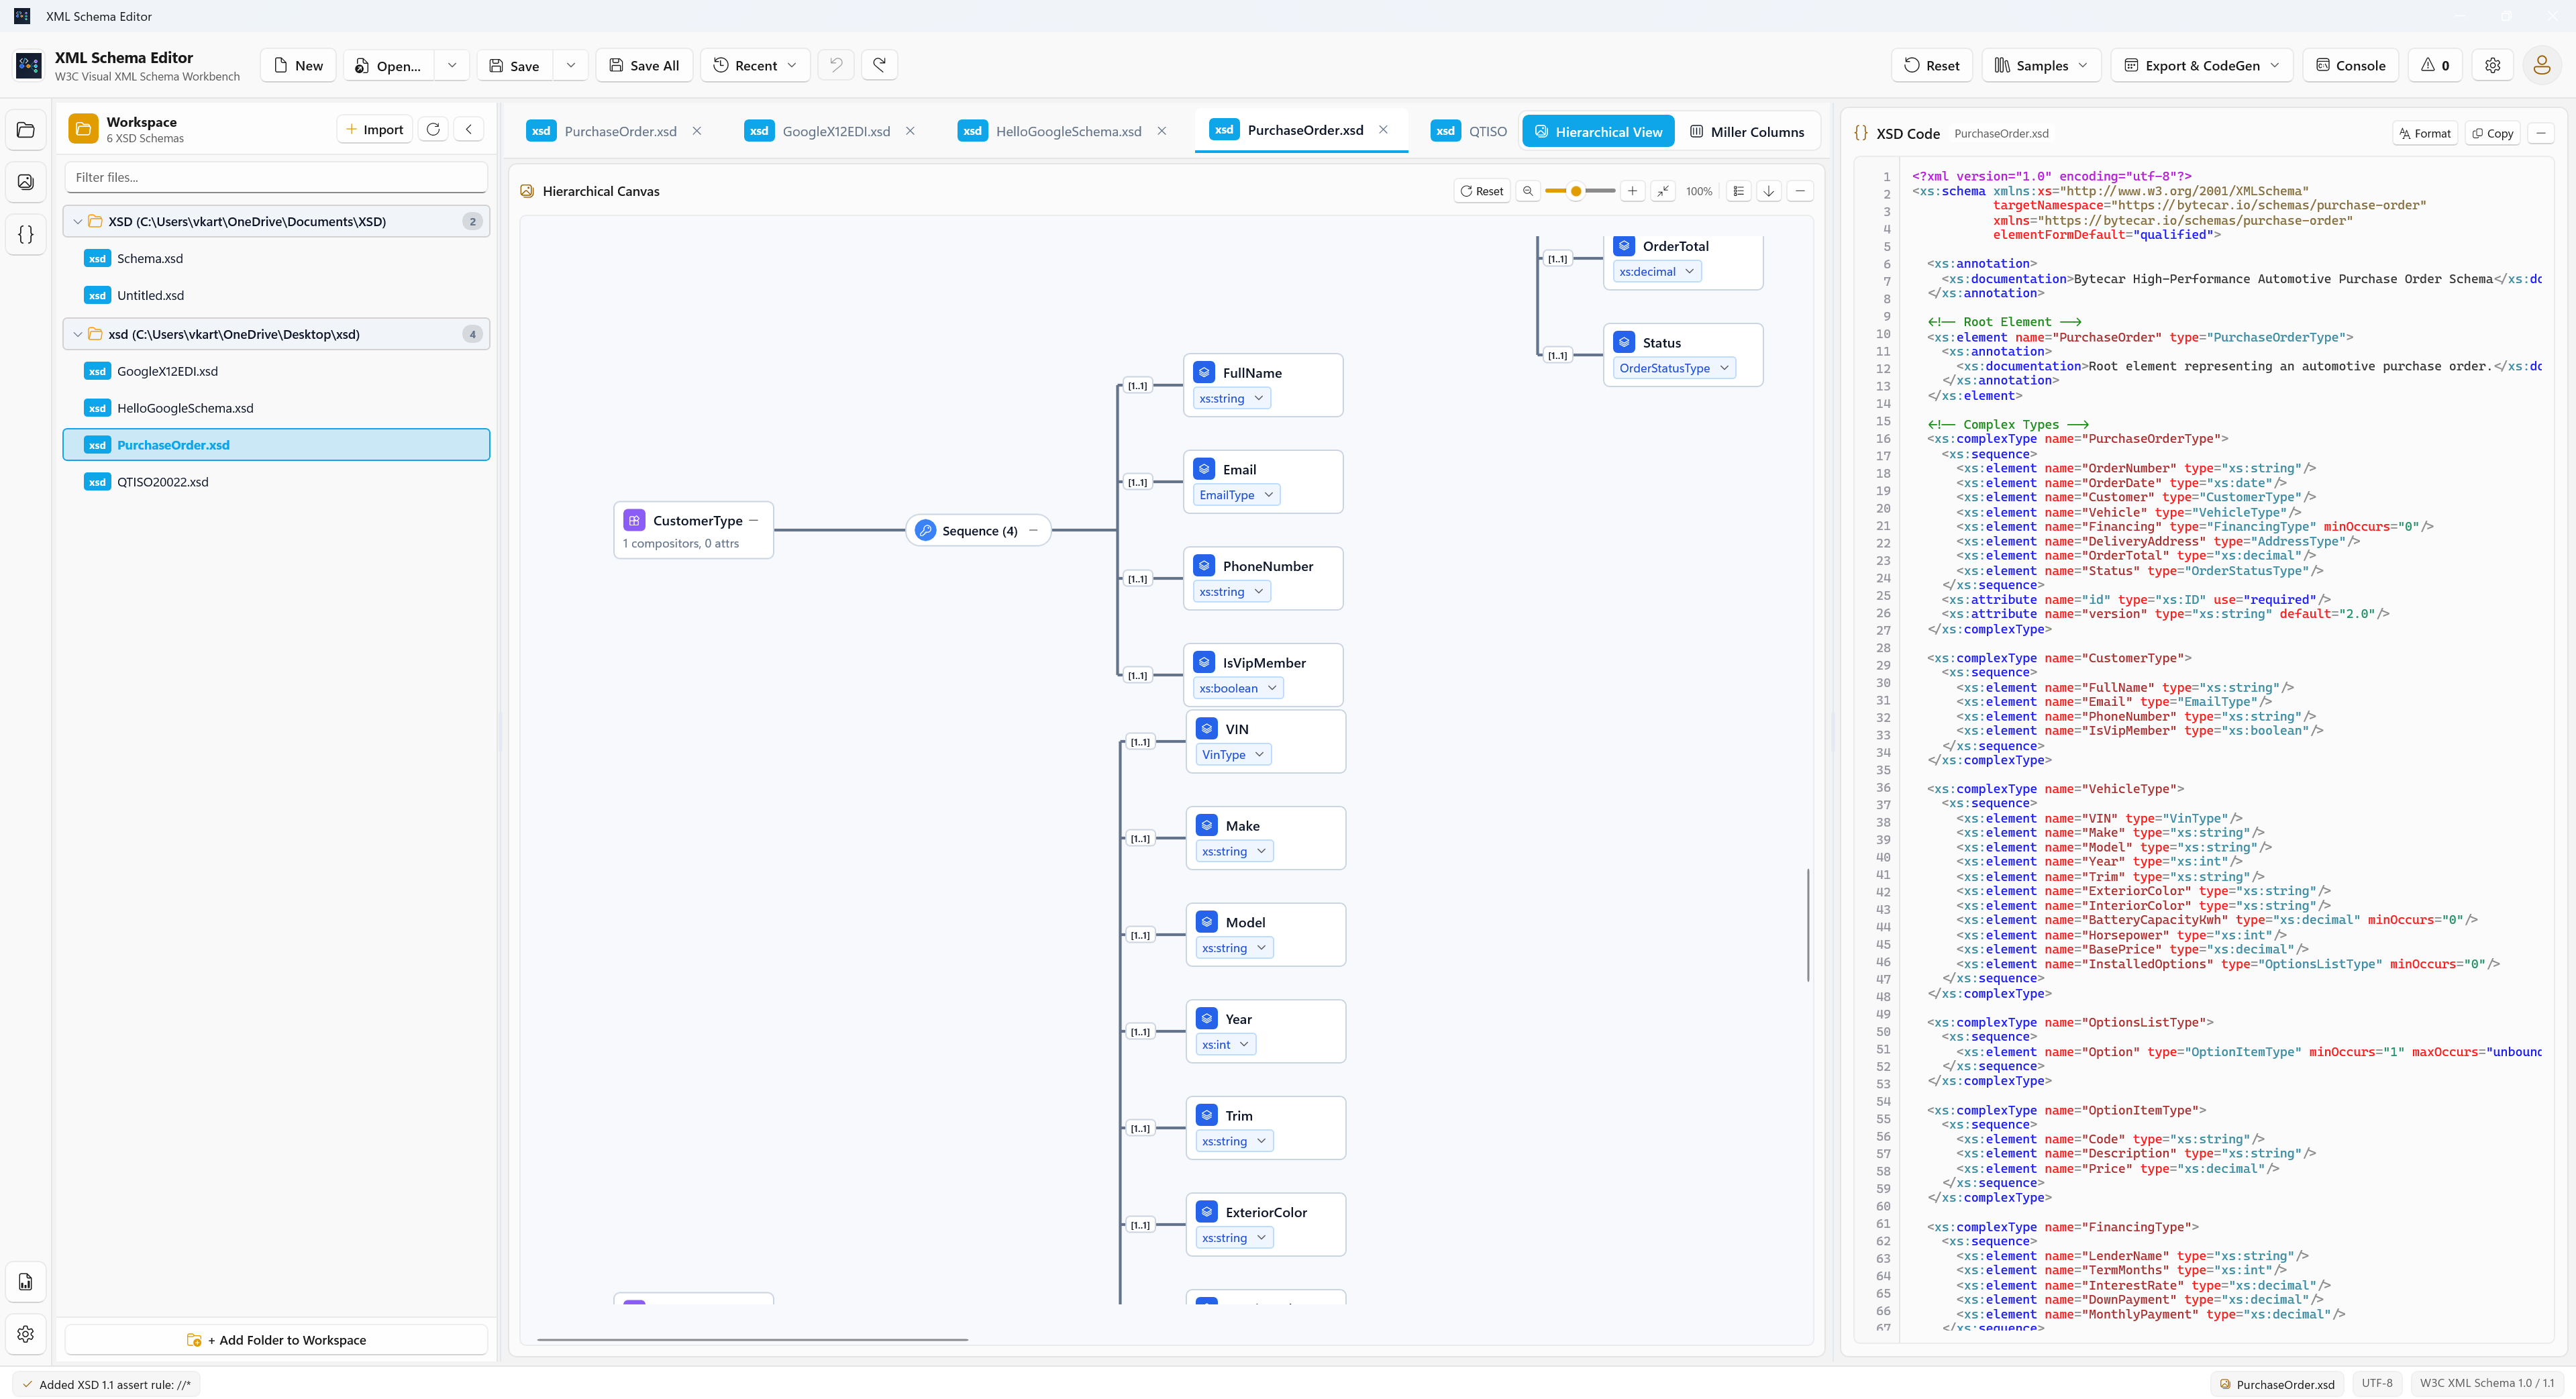Image resolution: width=2576 pixels, height=1399 pixels.
Task: Click the undo arrow in the toolbar
Action: coord(836,65)
